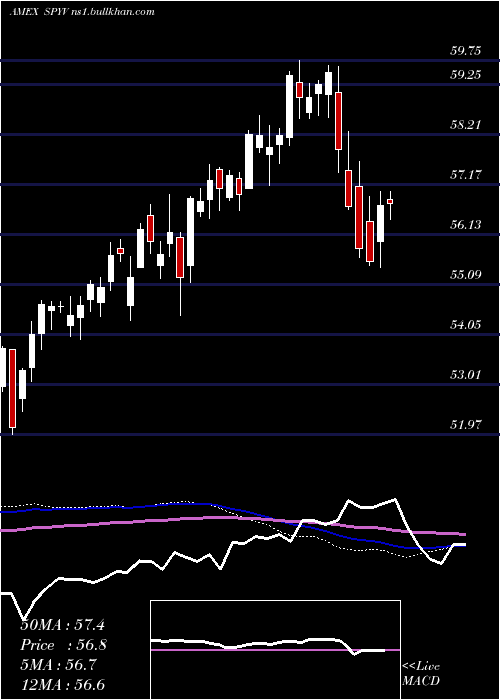Viewport: 500px width, 700px height.
Task: Click the 50MA : 57.4 readout
Action: [x=62, y=625]
